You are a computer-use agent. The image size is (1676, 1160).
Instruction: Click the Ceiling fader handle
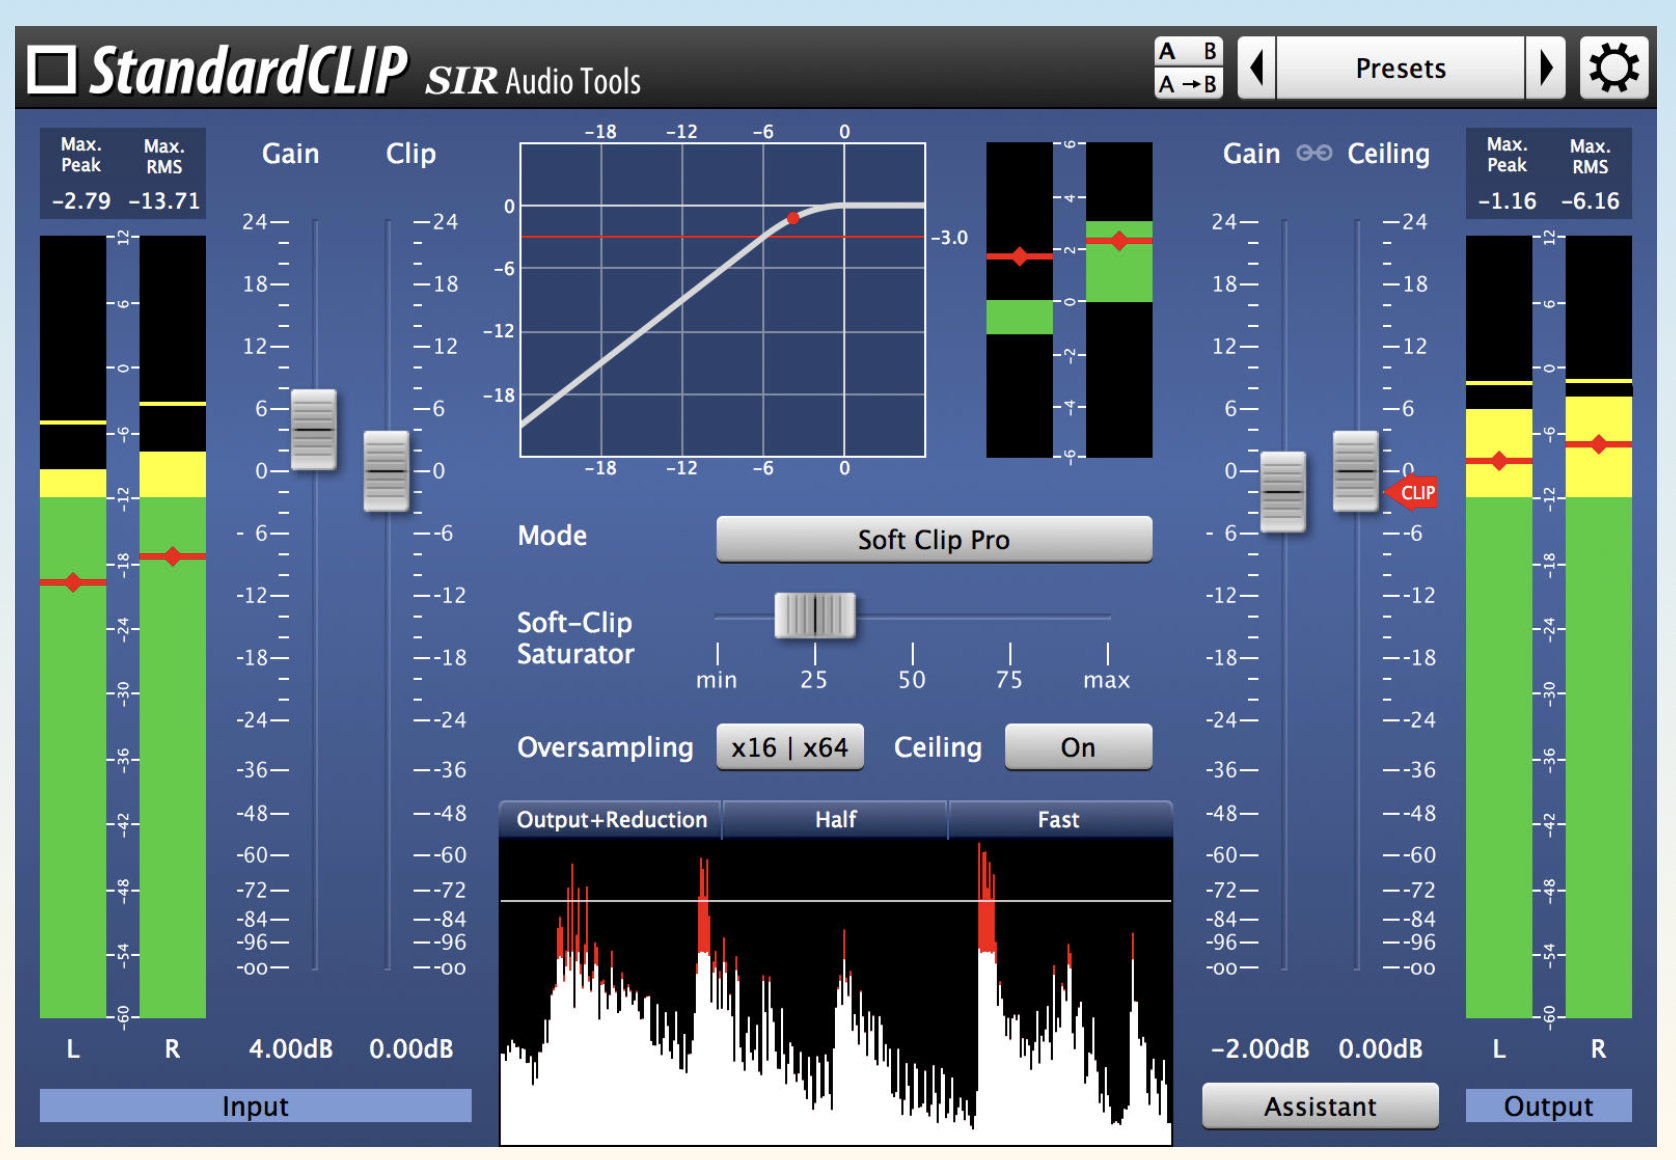pyautogui.click(x=1356, y=471)
